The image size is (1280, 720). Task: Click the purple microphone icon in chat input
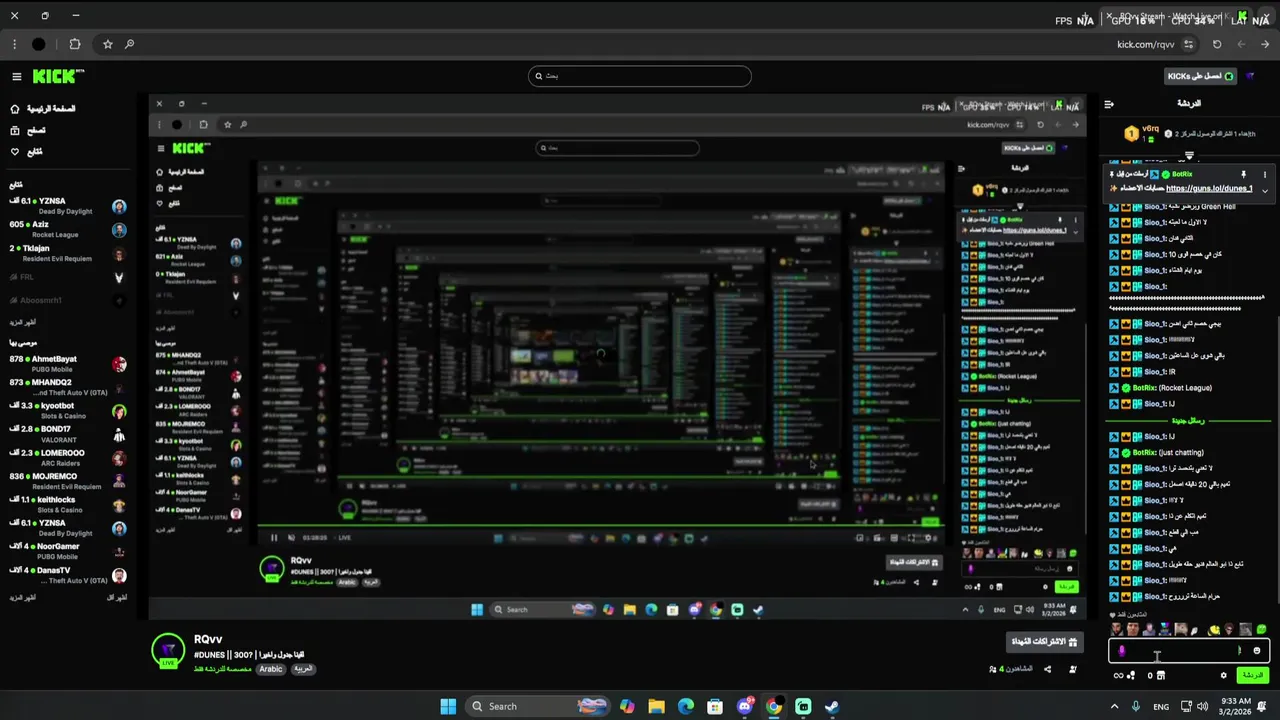click(1121, 651)
